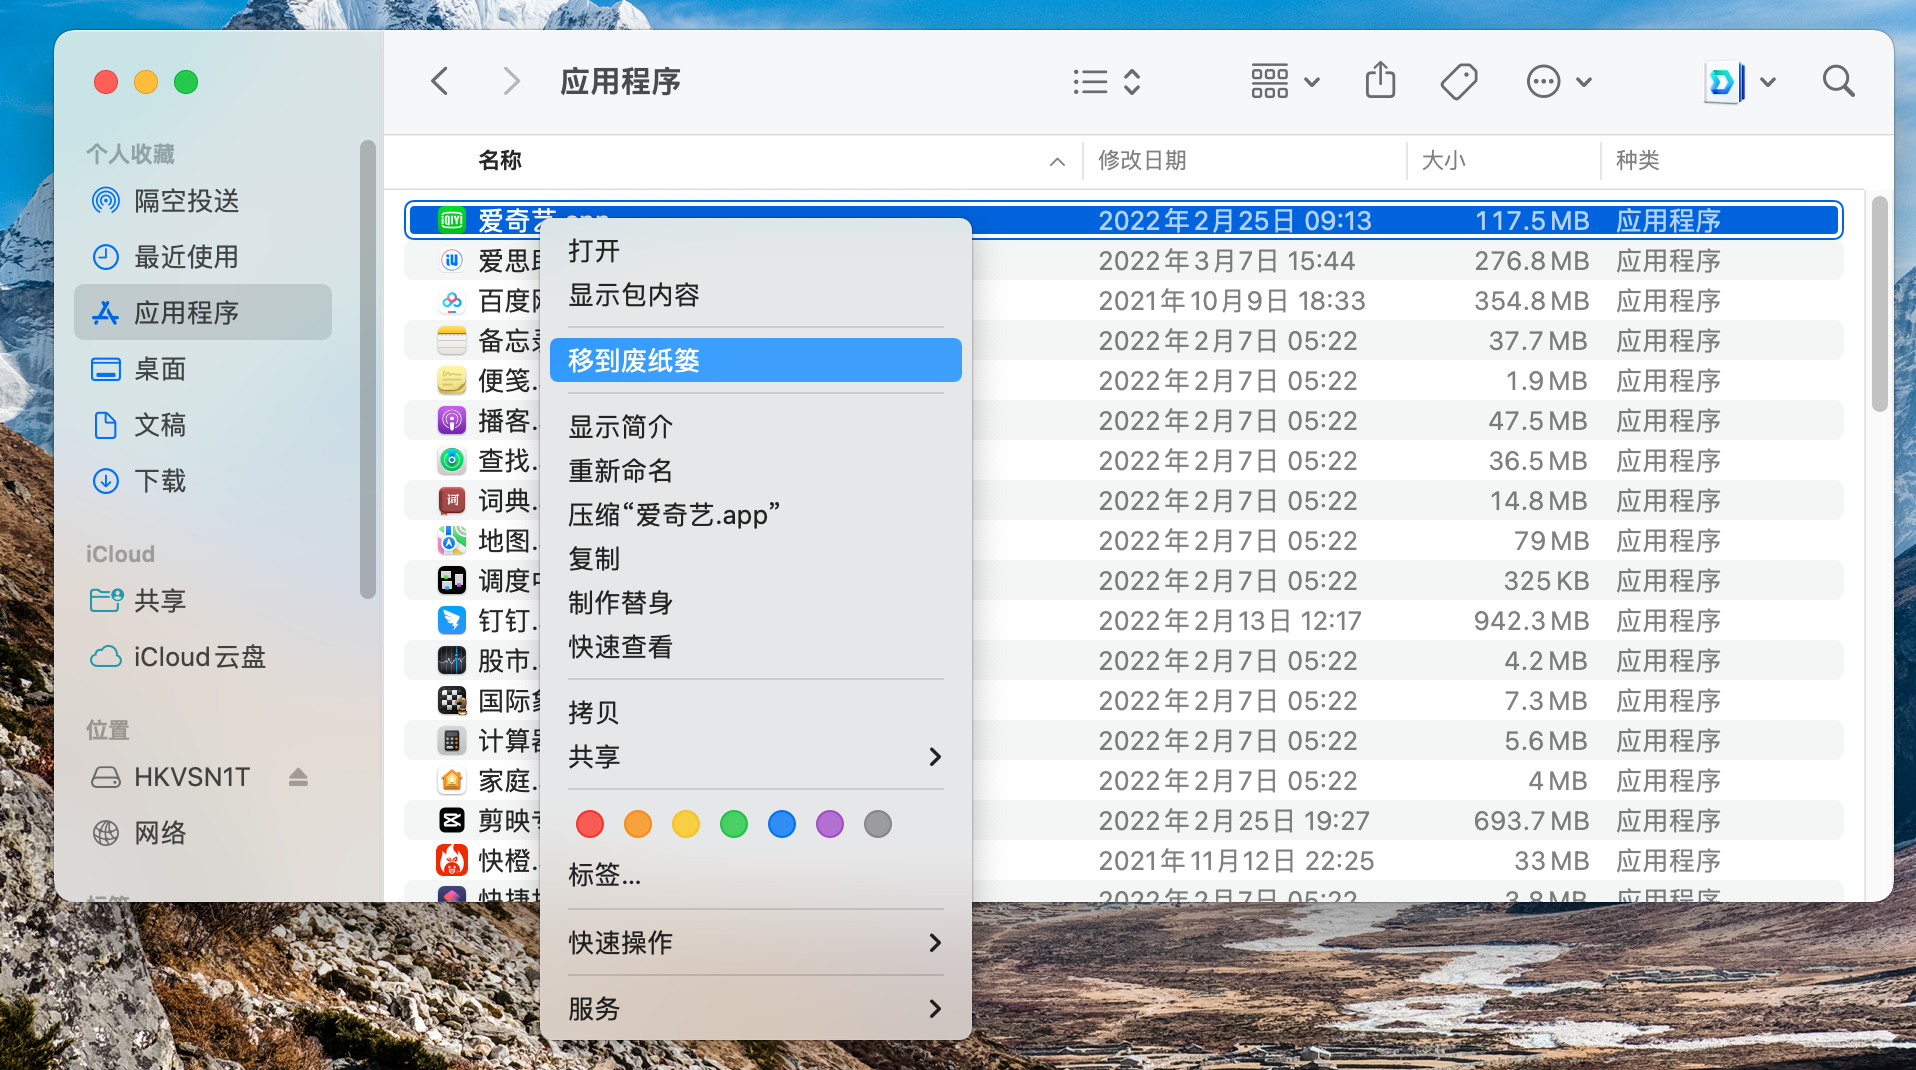
Task: Click the 股市 Stocks app icon
Action: pos(452,660)
